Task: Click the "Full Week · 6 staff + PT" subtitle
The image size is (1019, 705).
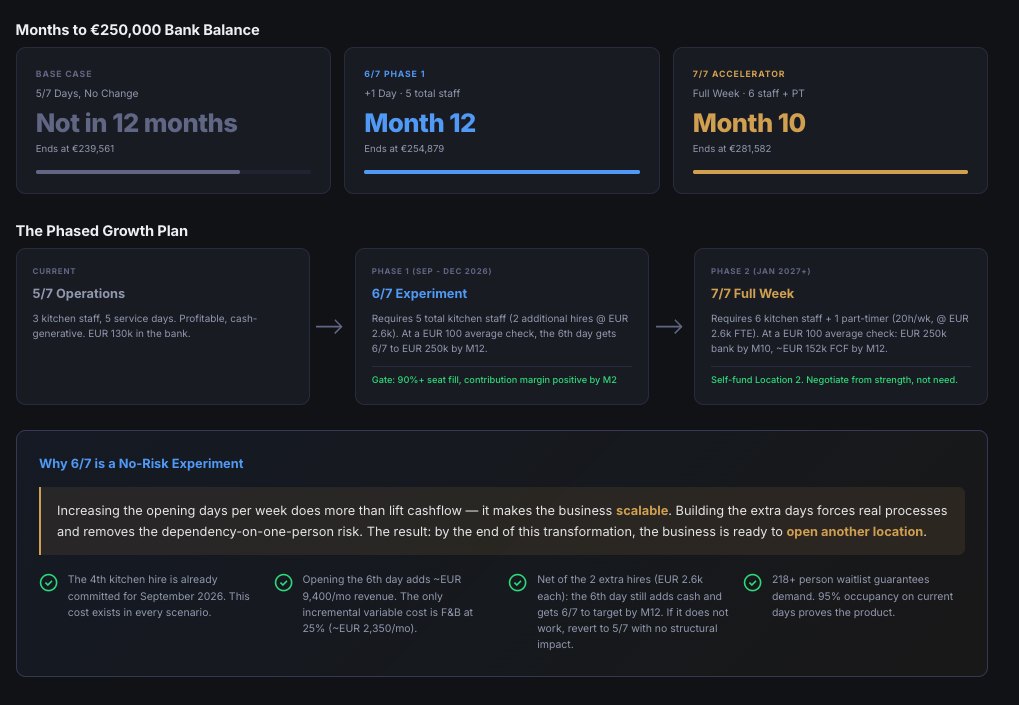Action: pos(749,94)
